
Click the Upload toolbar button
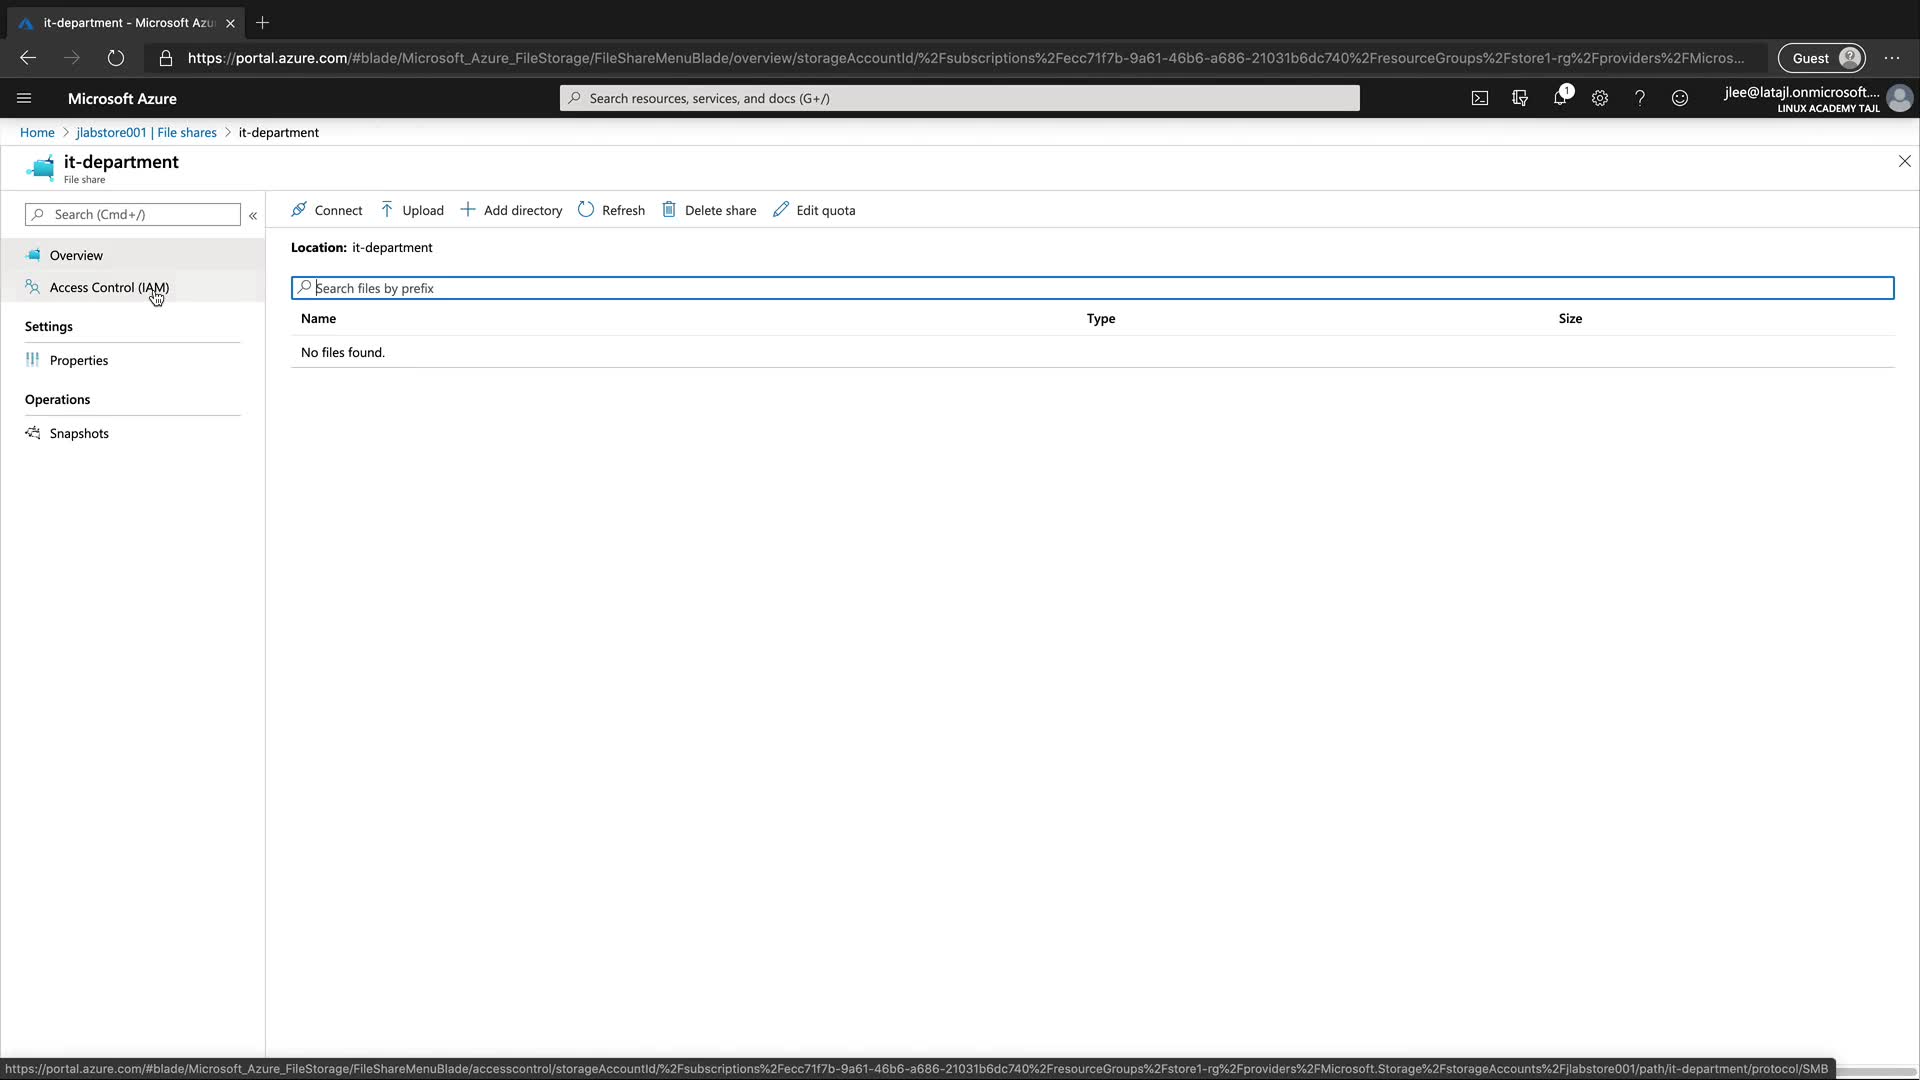point(412,210)
